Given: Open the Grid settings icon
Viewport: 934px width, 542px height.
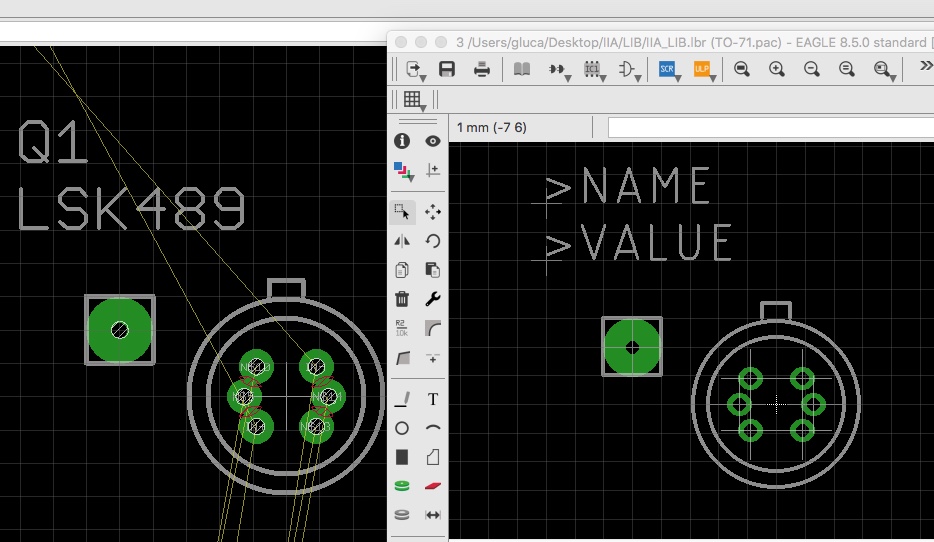Looking at the screenshot, I should [x=414, y=100].
